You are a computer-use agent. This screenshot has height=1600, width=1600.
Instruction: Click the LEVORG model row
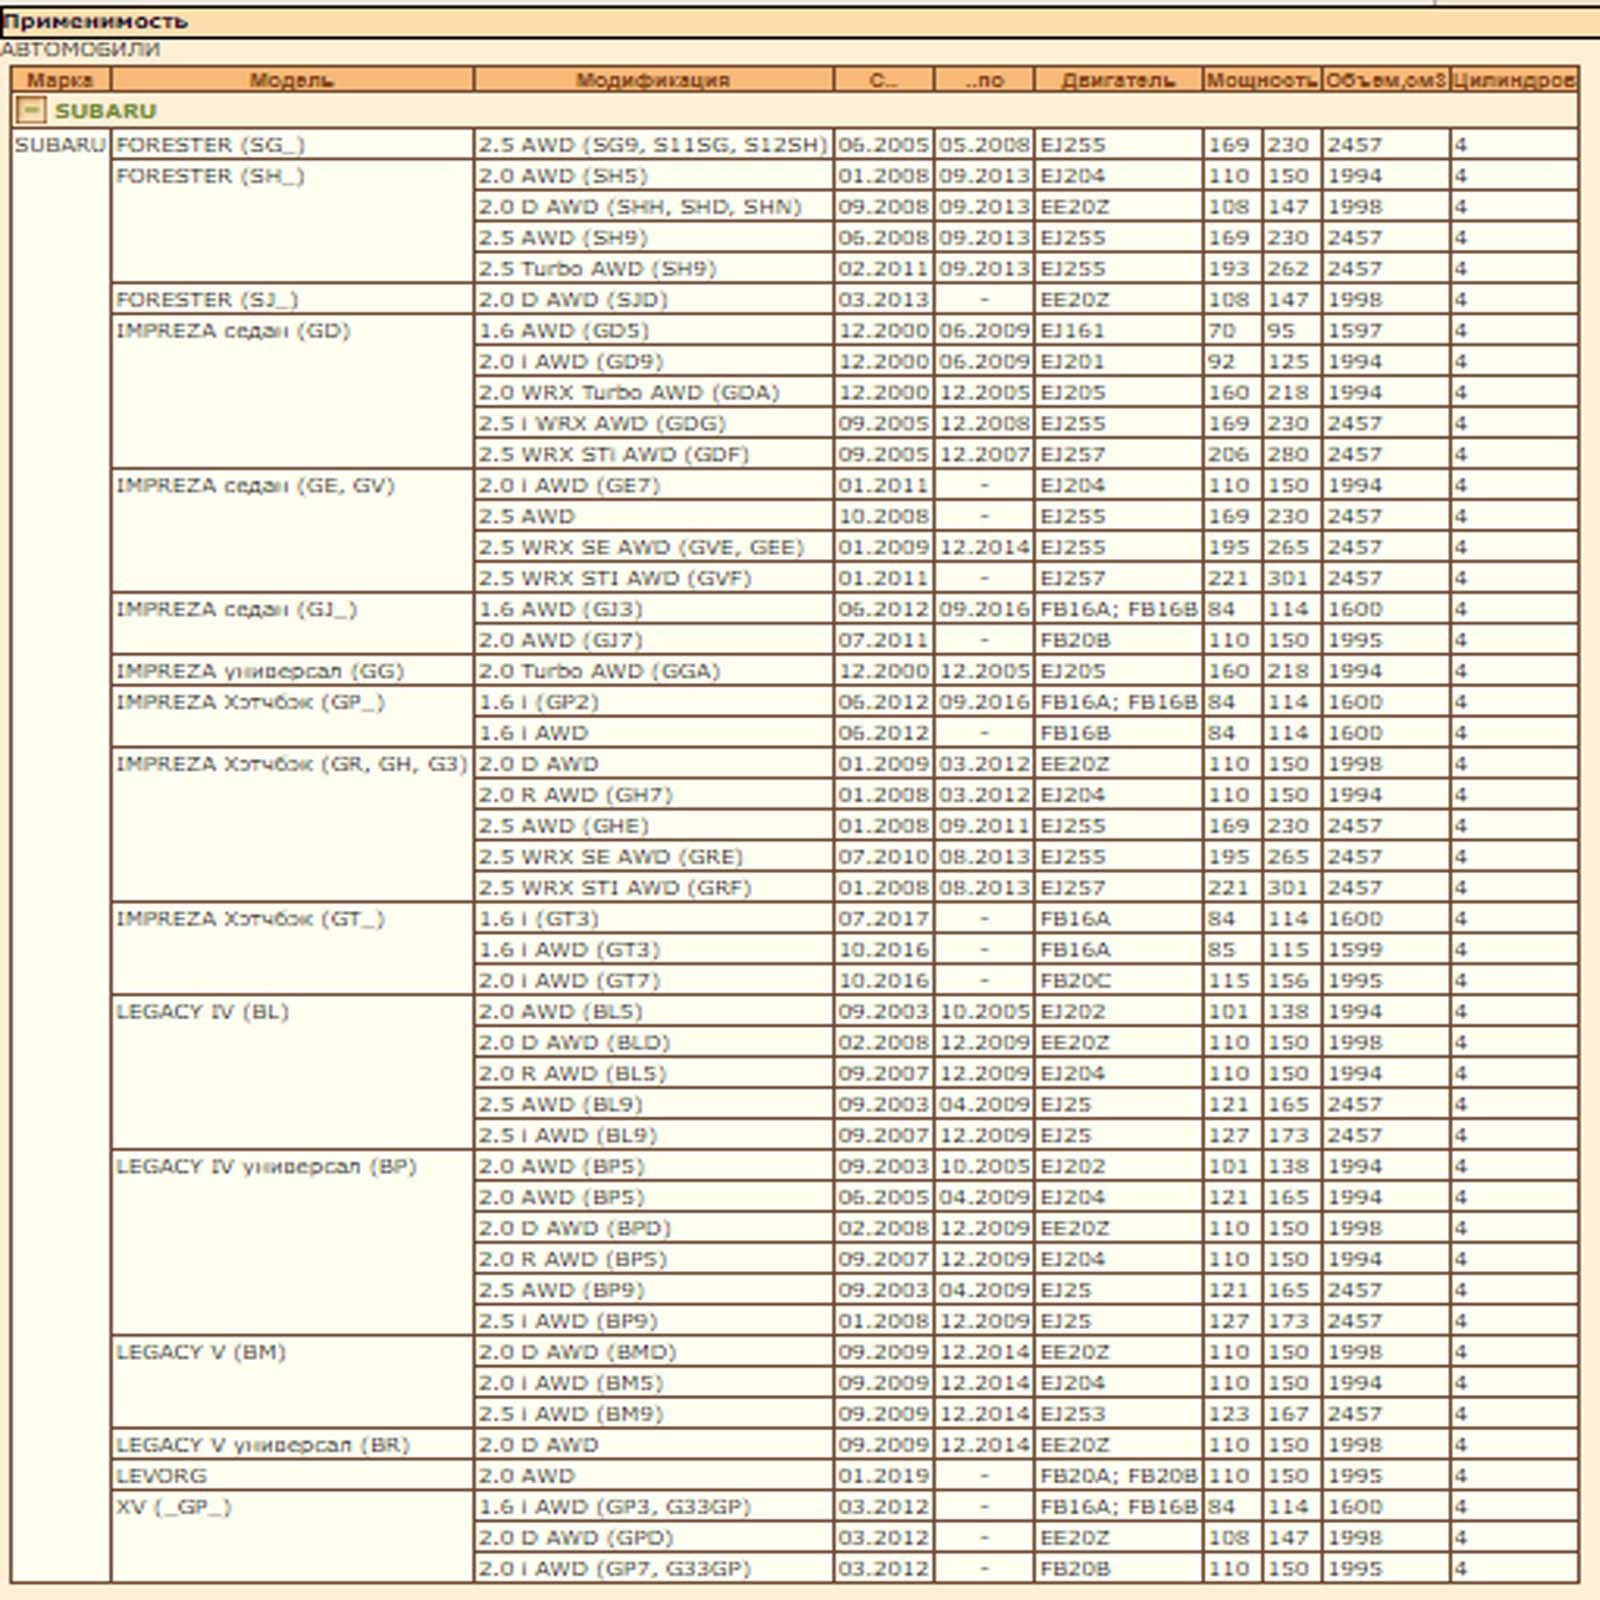(x=162, y=1476)
